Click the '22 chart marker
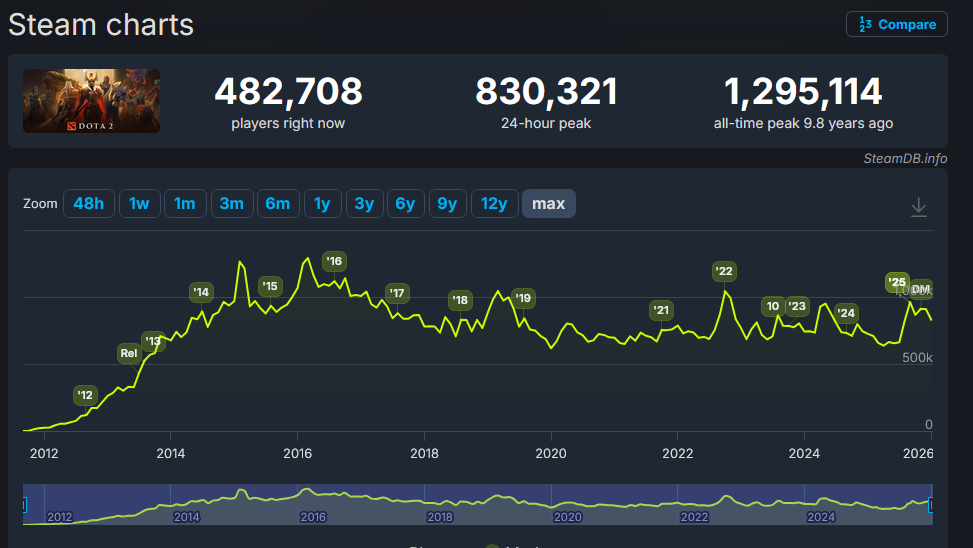This screenshot has width=973, height=548. [x=724, y=271]
